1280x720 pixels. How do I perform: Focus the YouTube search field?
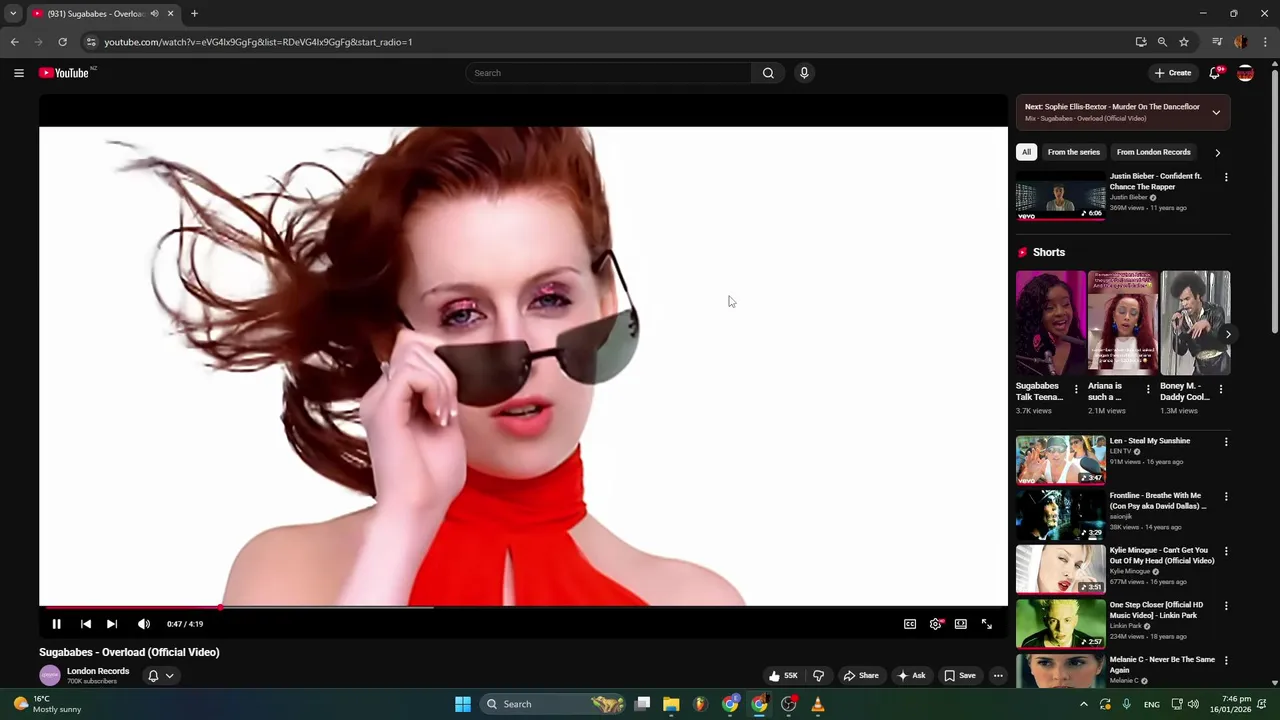[x=608, y=73]
